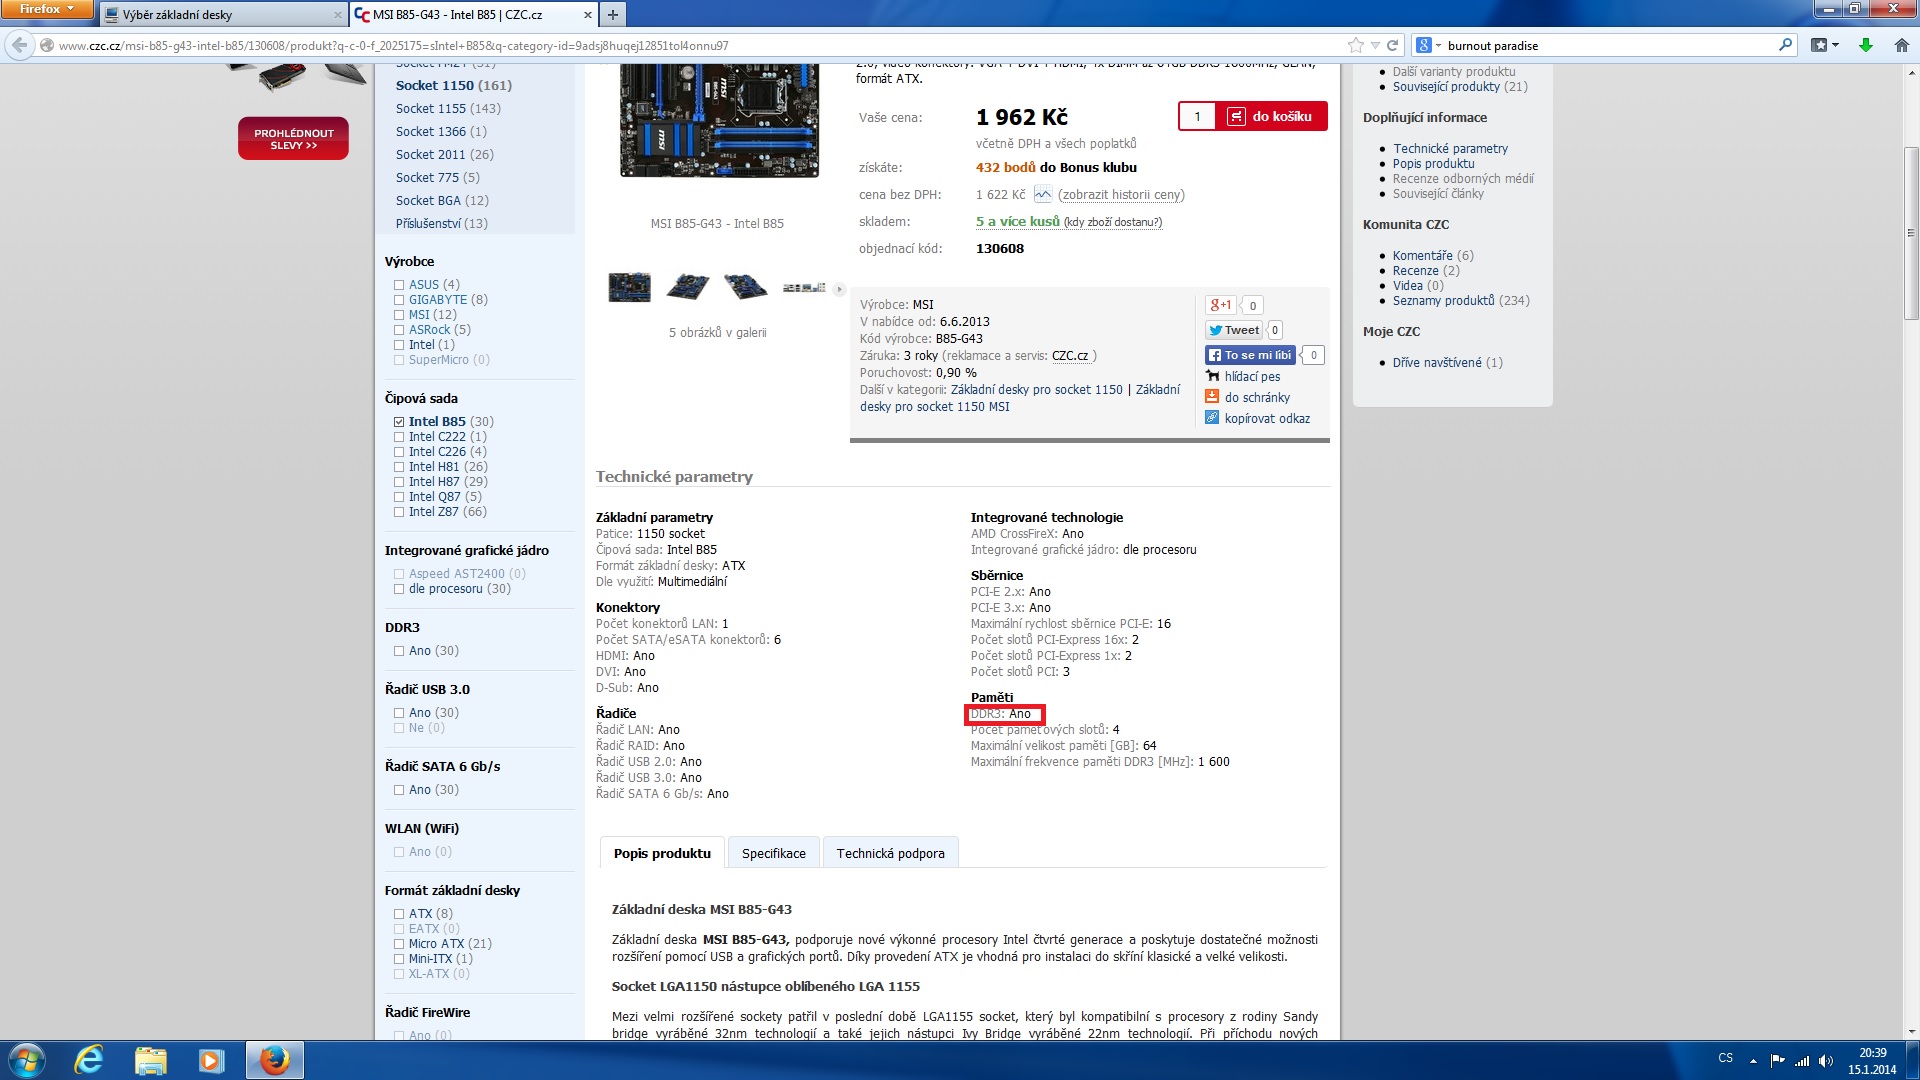This screenshot has height=1080, width=1920.
Task: Show hidden tray icons arrow
Action: tap(1753, 1061)
